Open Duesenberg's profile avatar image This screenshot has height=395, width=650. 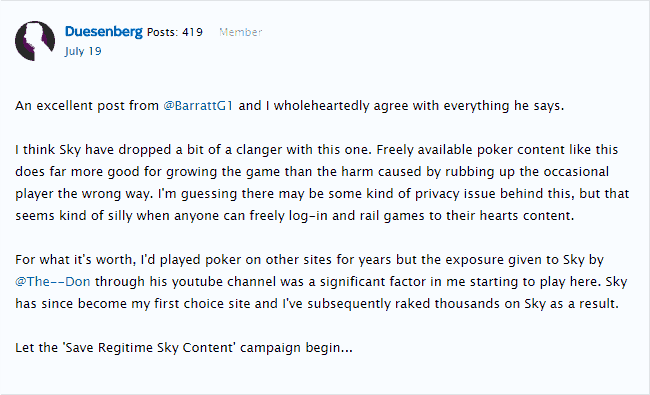[35, 41]
